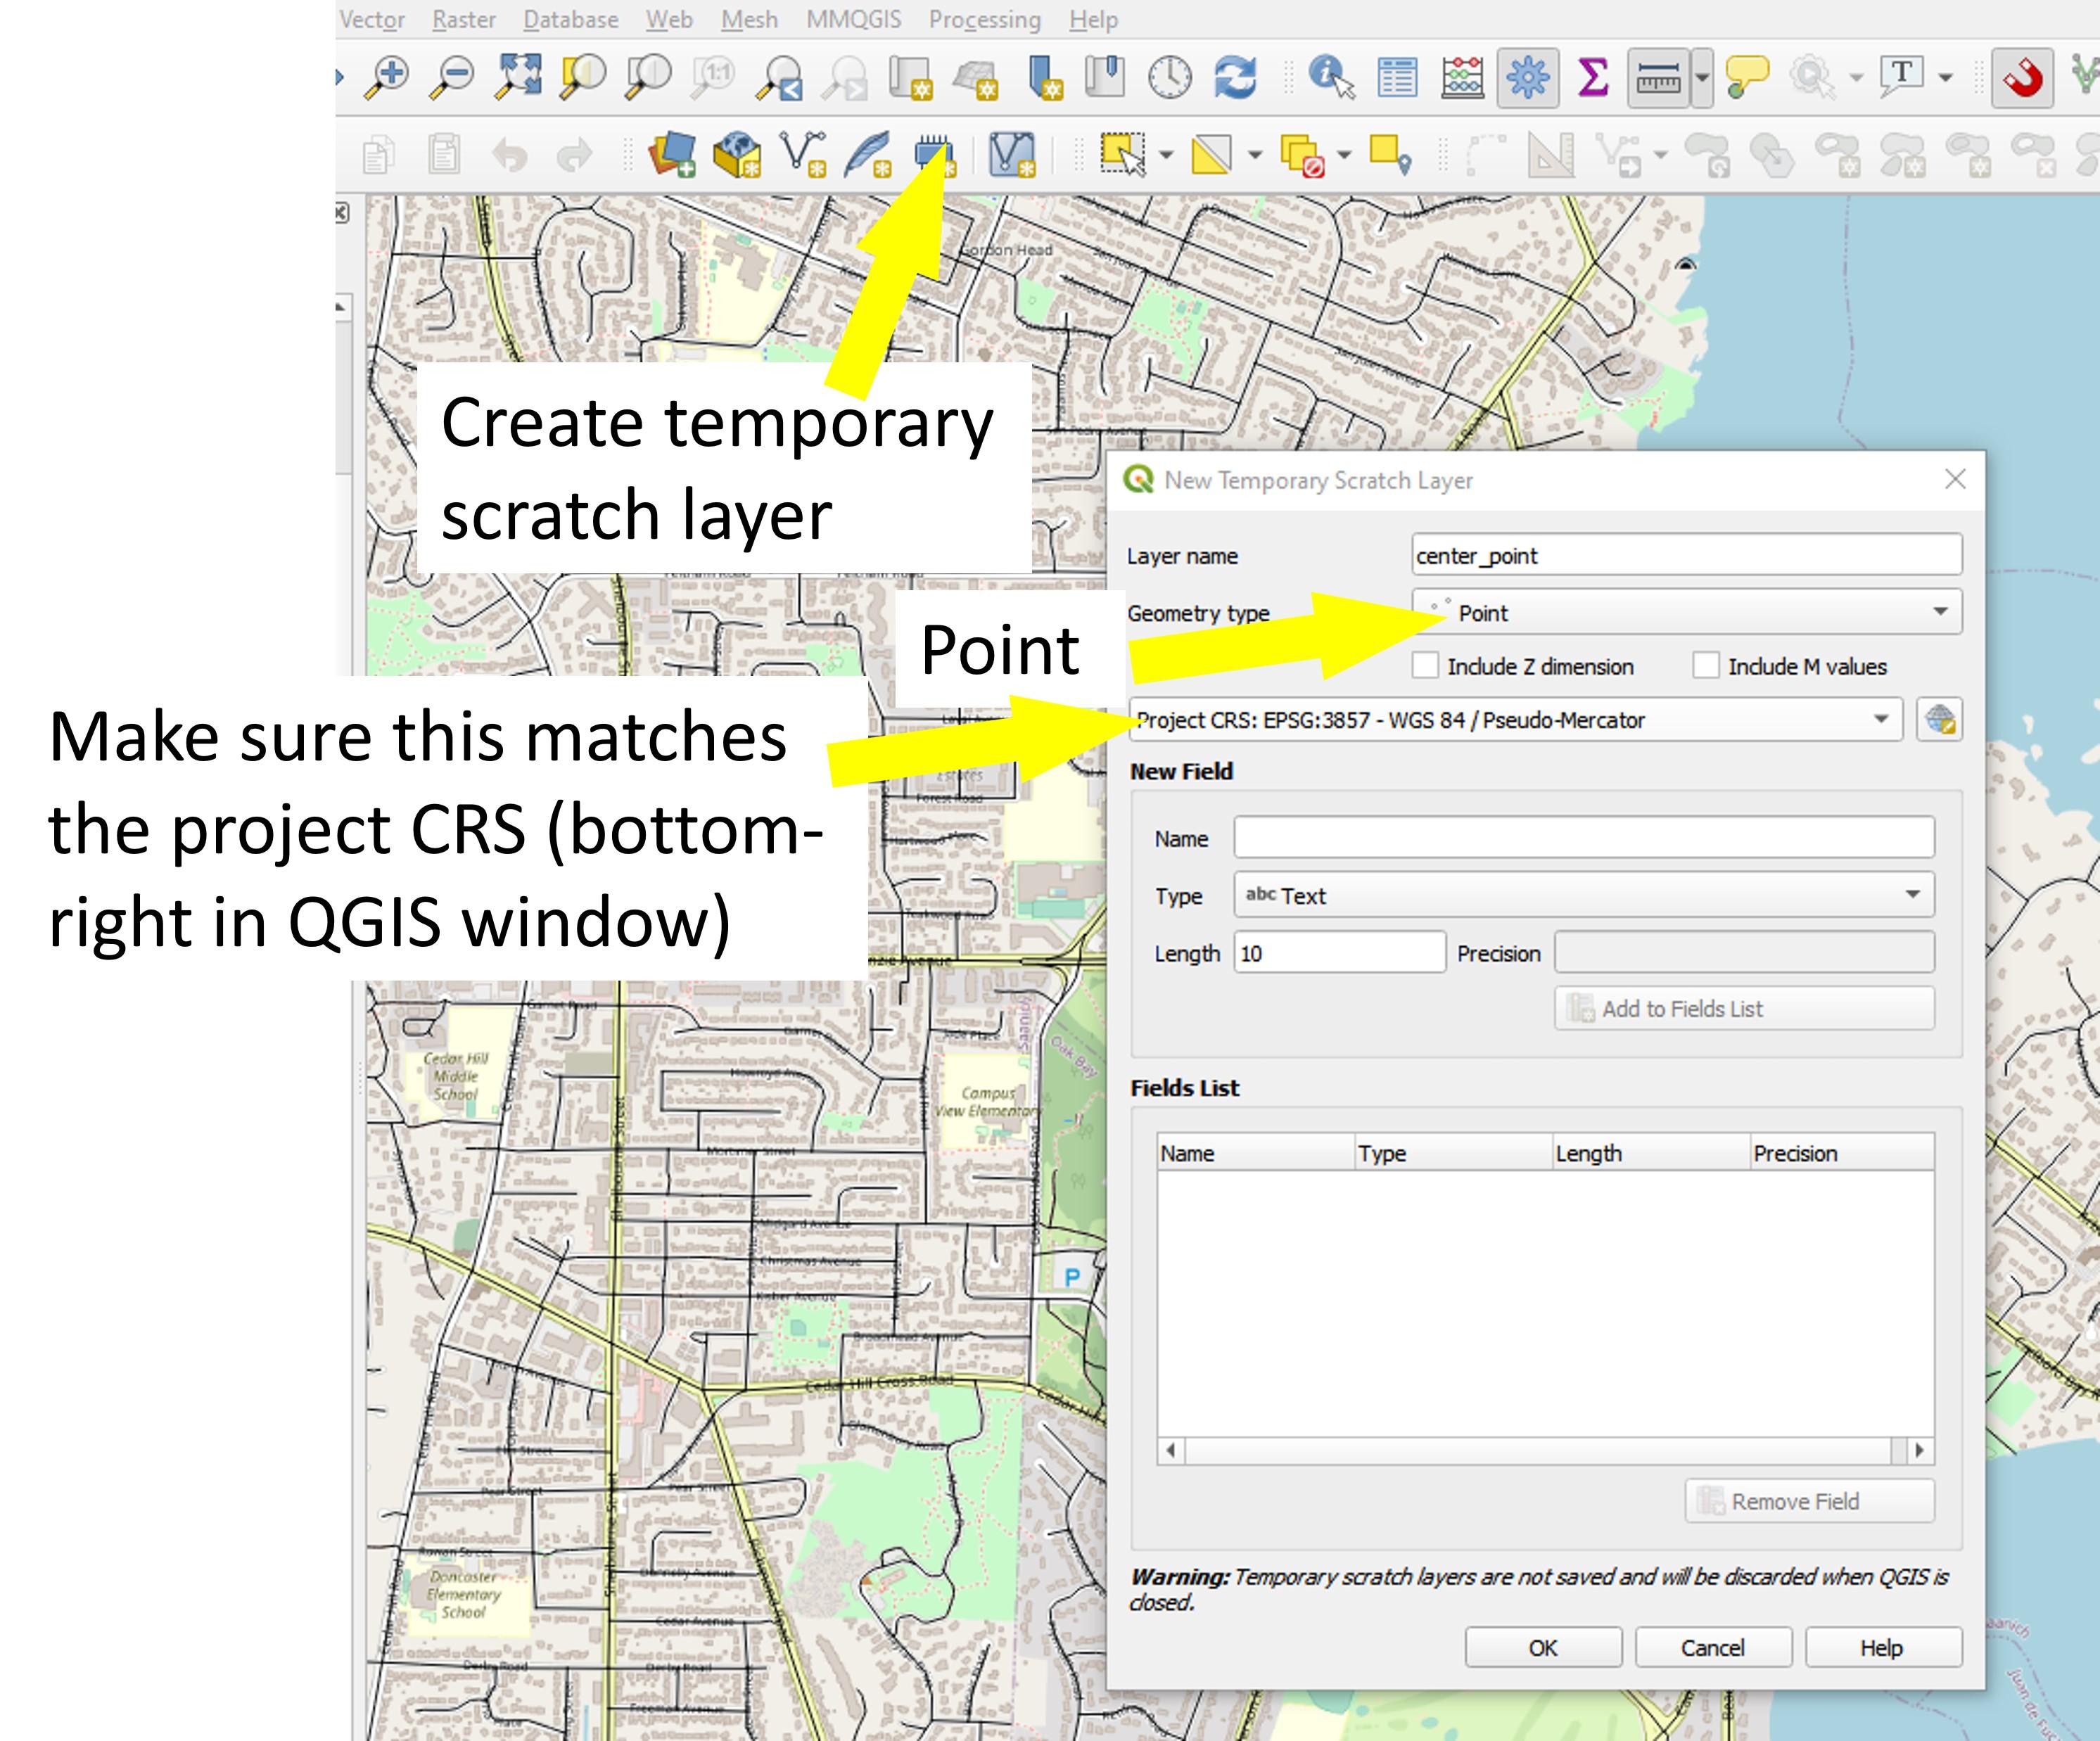The image size is (2100, 1741).
Task: Click the Help button in dialog
Action: (1883, 1647)
